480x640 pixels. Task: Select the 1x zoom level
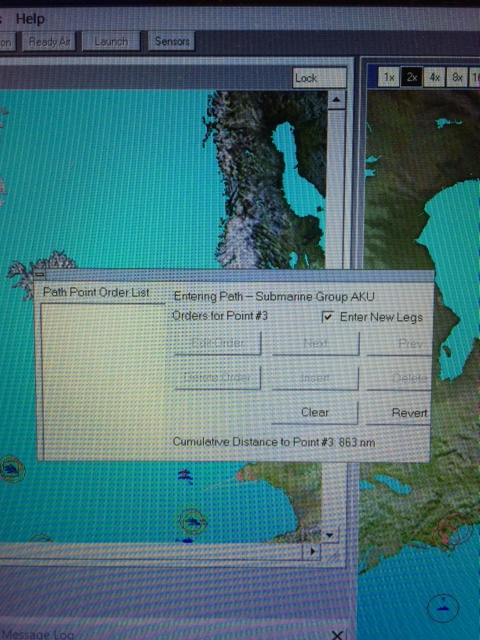[389, 77]
